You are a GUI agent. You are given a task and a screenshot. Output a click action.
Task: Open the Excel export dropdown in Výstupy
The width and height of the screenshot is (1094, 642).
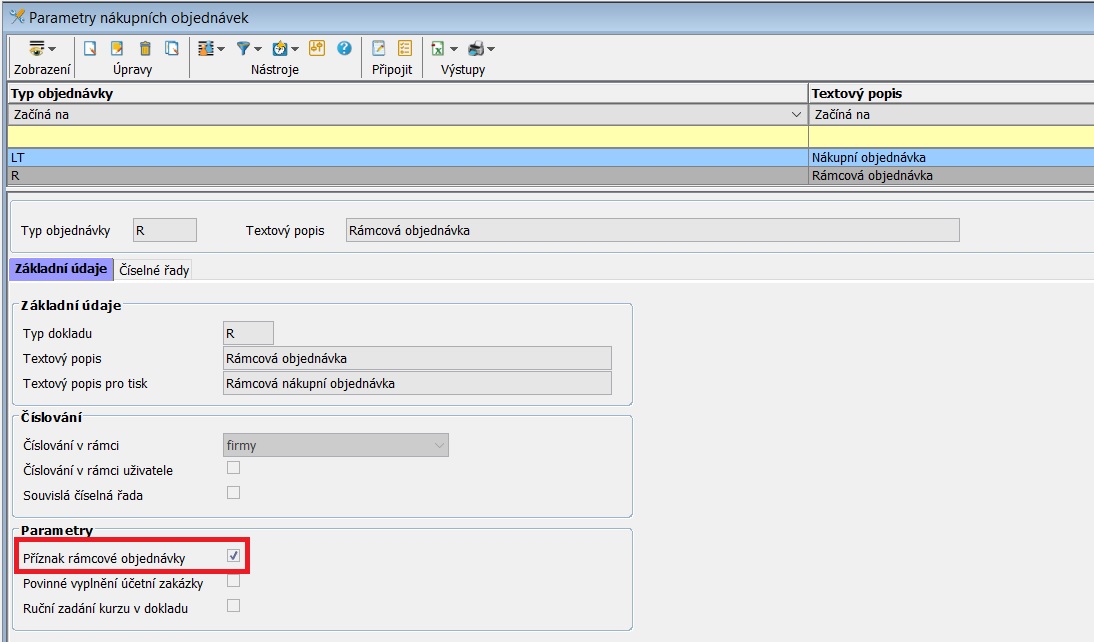444,48
